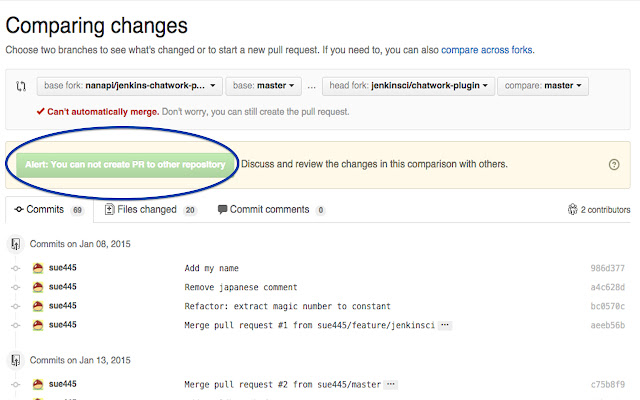Click sue445 avatar beside Add my name
The image size is (640, 400).
38,268
